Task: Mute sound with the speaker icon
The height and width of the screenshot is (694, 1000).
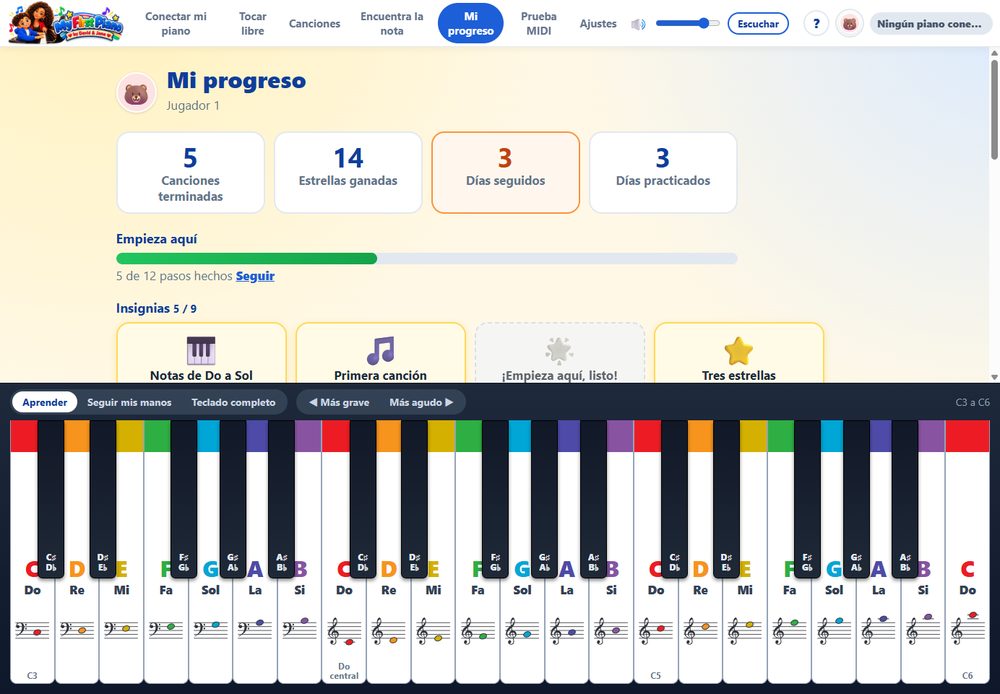Action: click(638, 24)
